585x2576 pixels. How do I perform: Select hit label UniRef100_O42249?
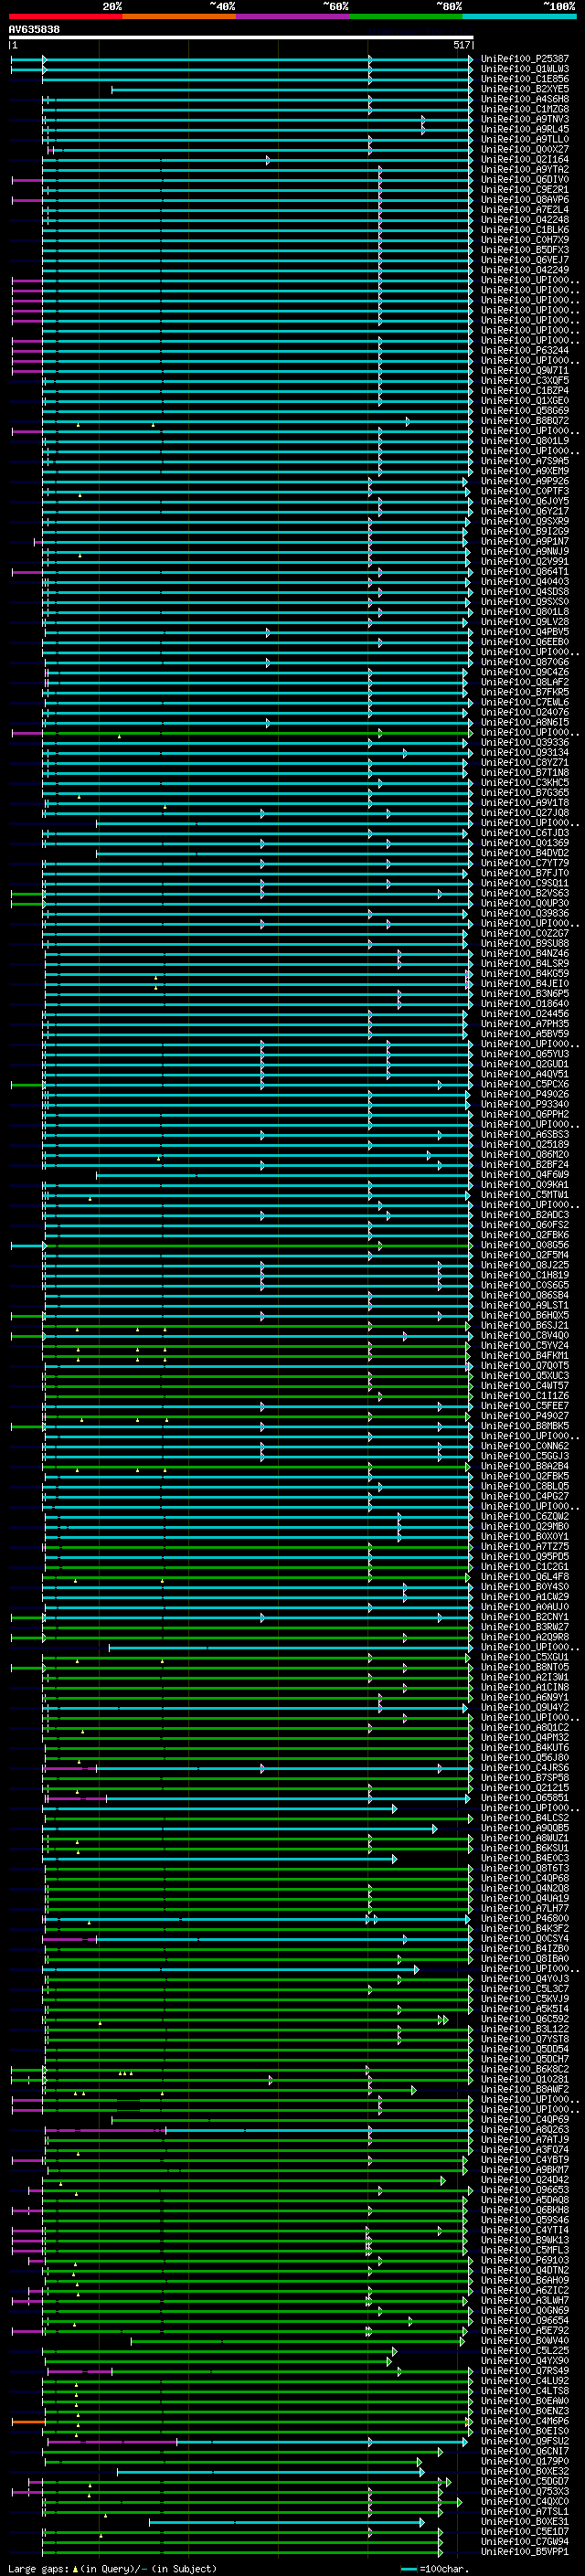coord(525,270)
